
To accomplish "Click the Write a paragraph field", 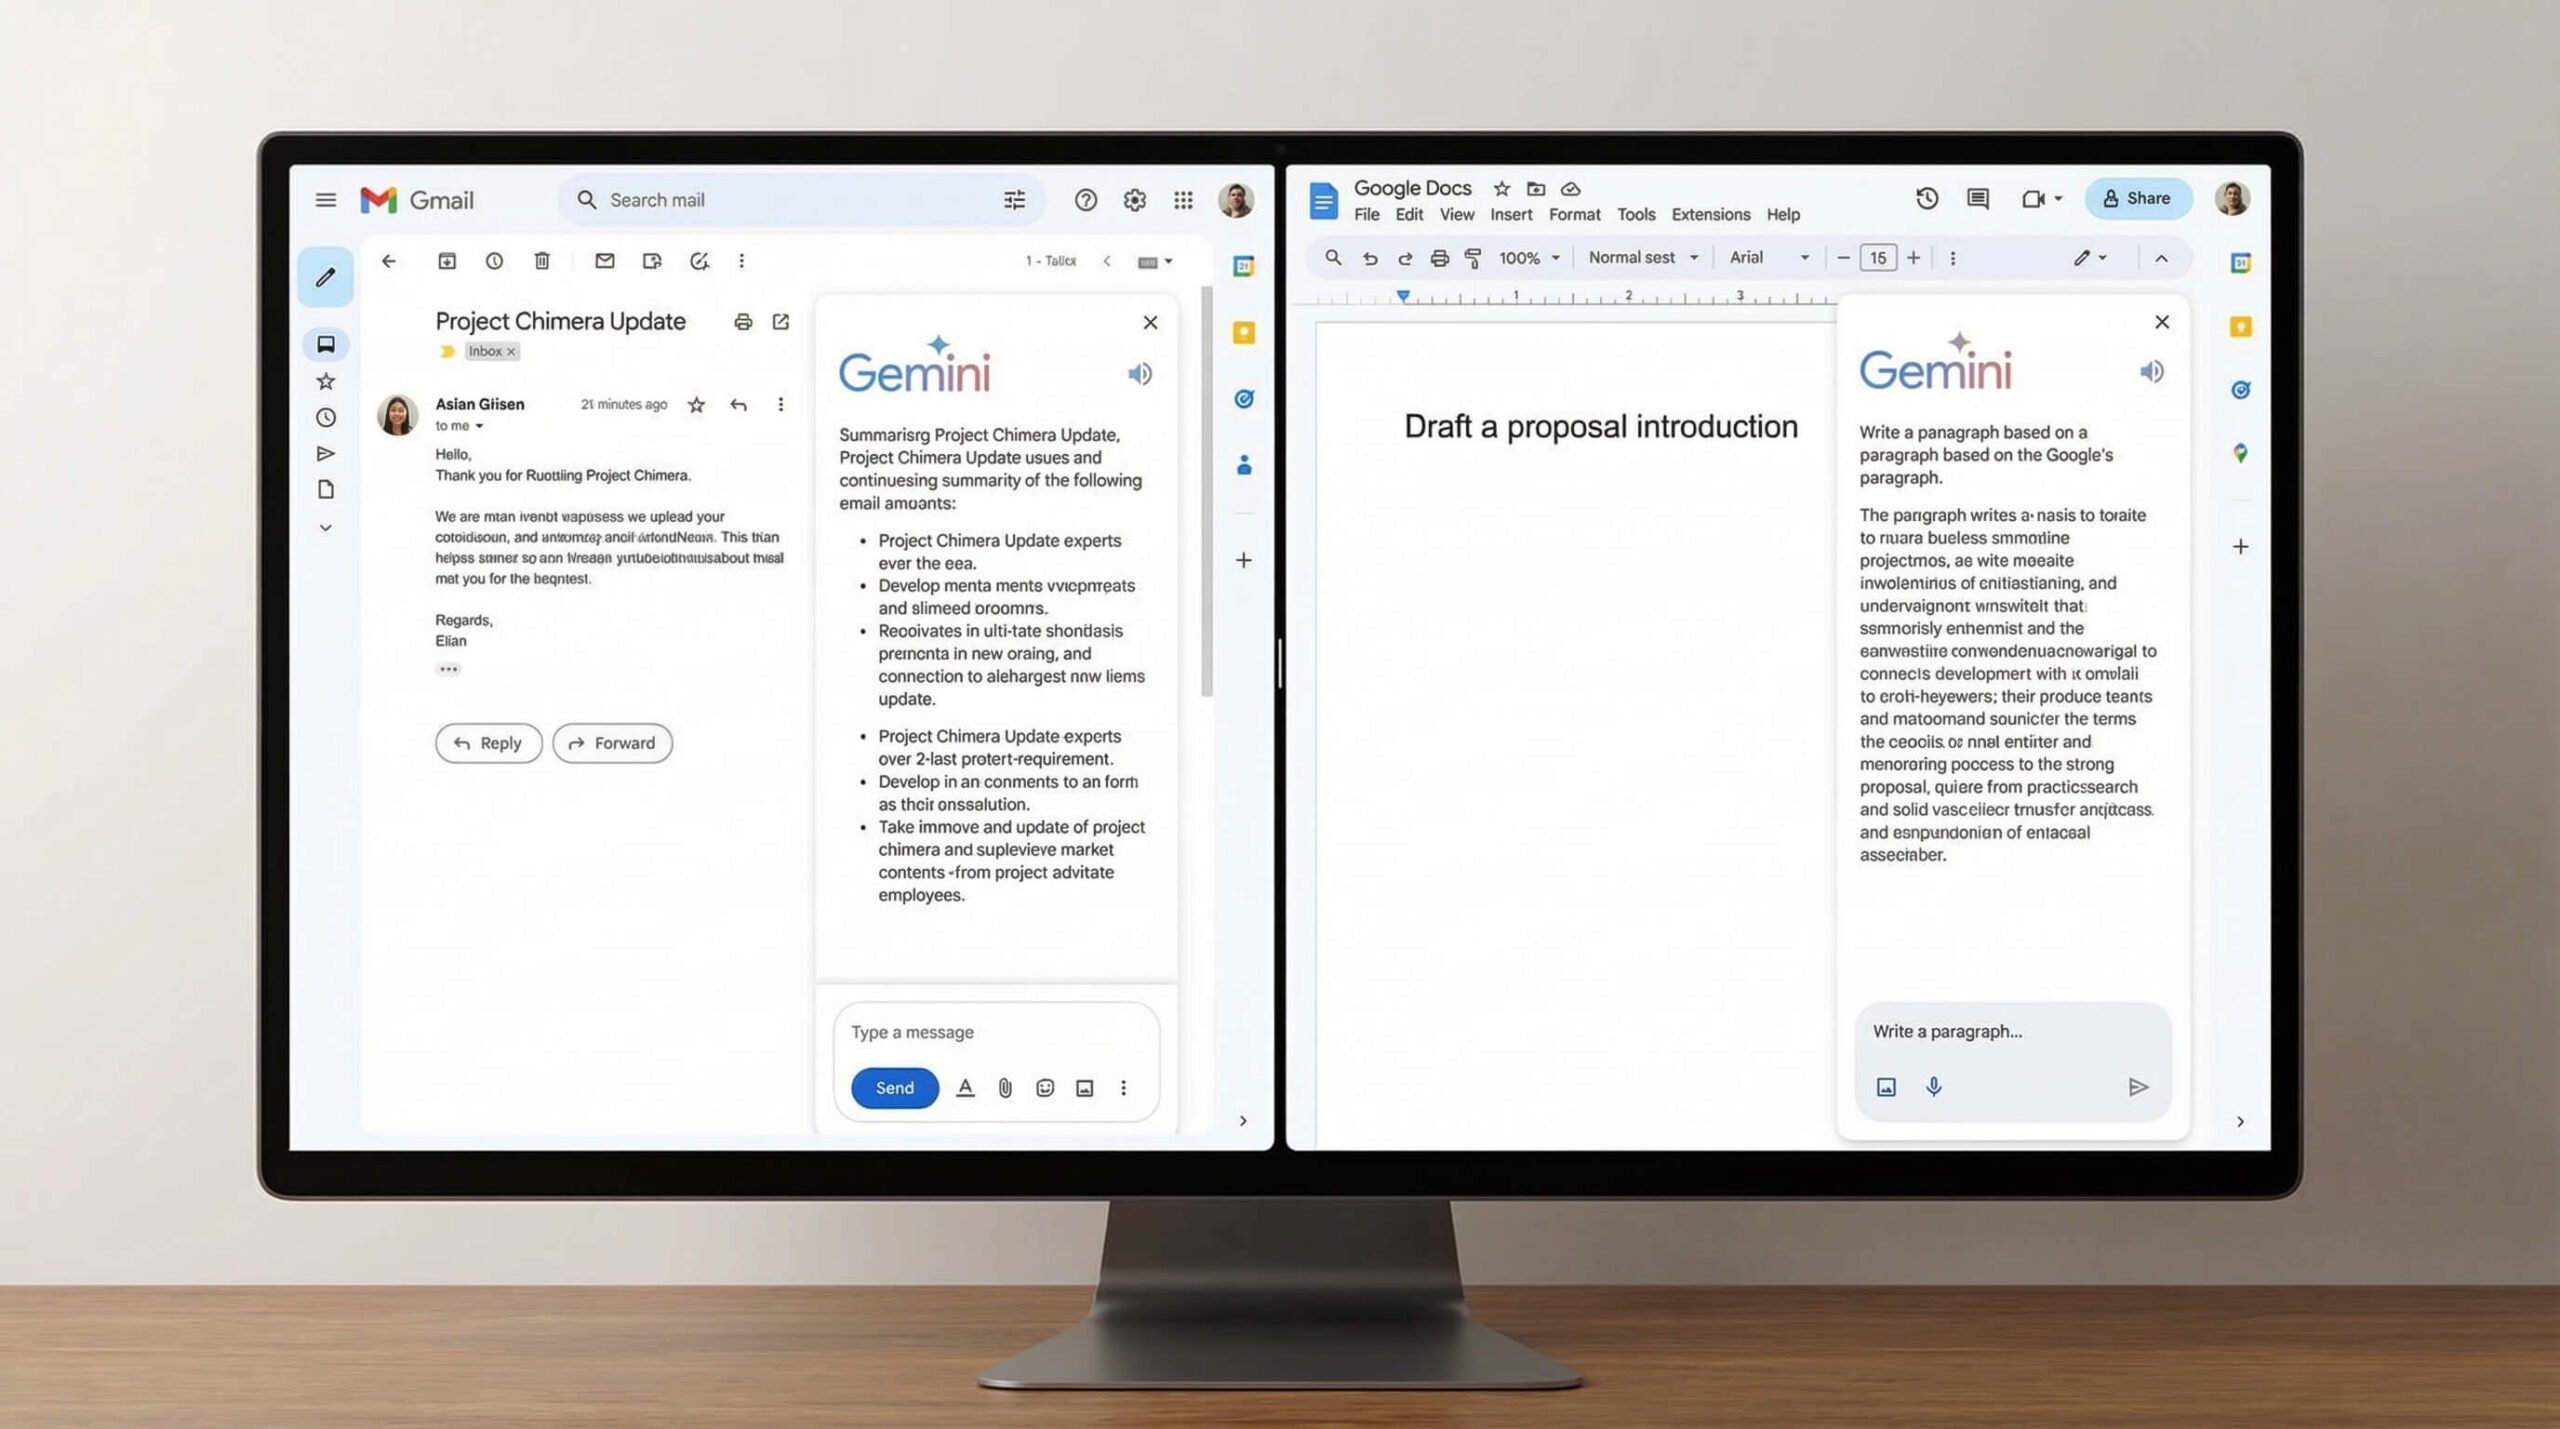I will tap(2013, 1031).
